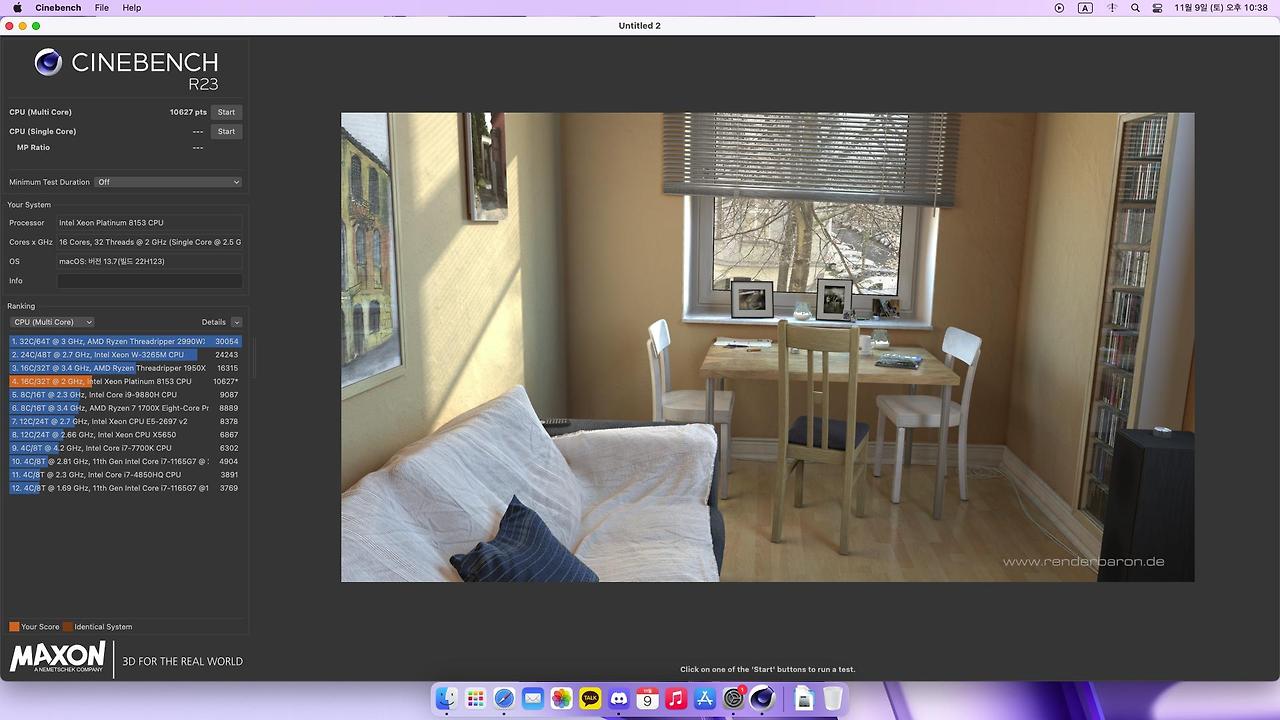Viewport: 1280px width, 720px height.
Task: Open Discord from the dock
Action: click(x=619, y=699)
